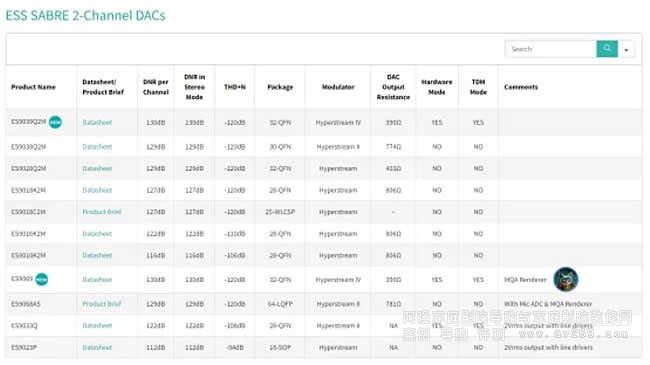Image resolution: width=650 pixels, height=365 pixels.
Task: Sort by the THD+N column header
Action: pyautogui.click(x=235, y=87)
